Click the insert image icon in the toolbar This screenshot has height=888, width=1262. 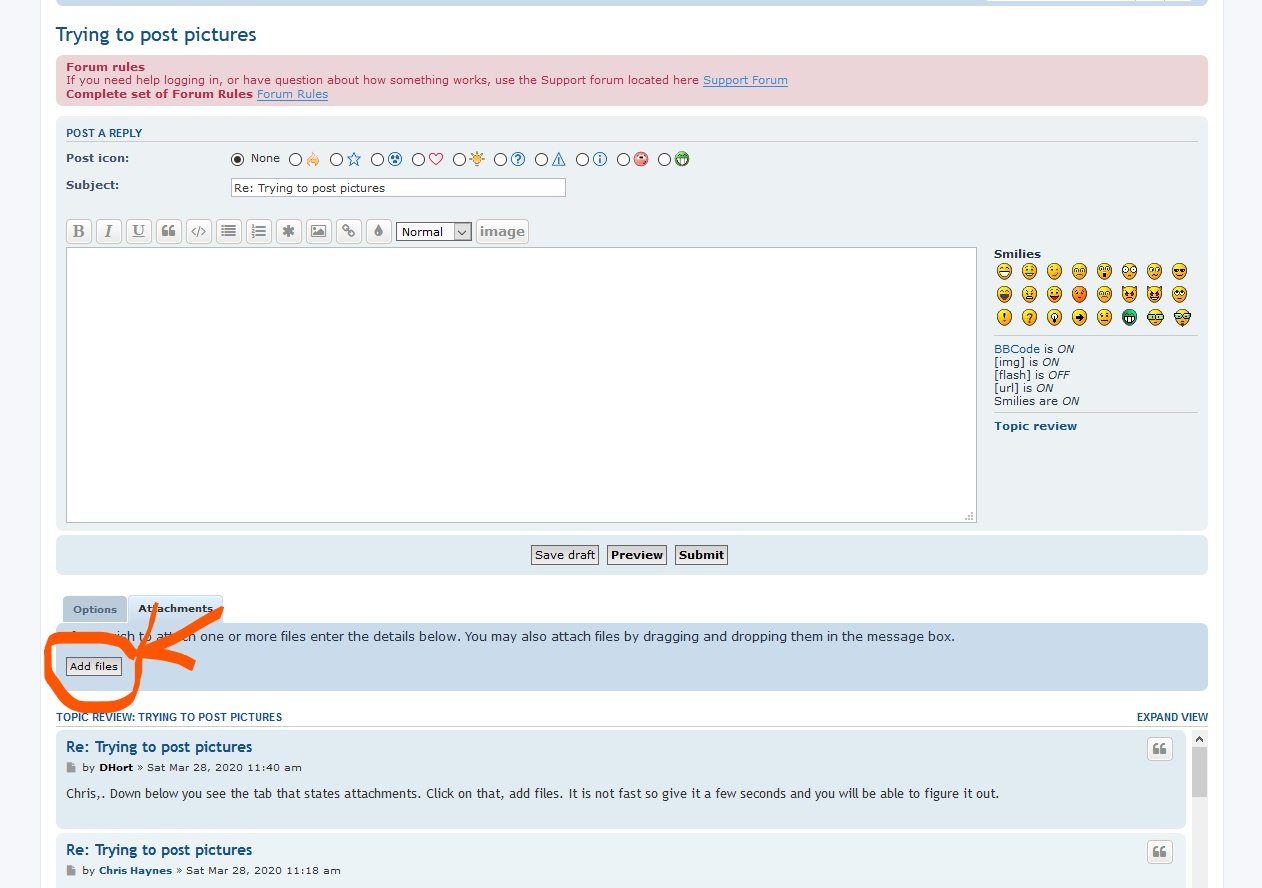click(x=318, y=232)
